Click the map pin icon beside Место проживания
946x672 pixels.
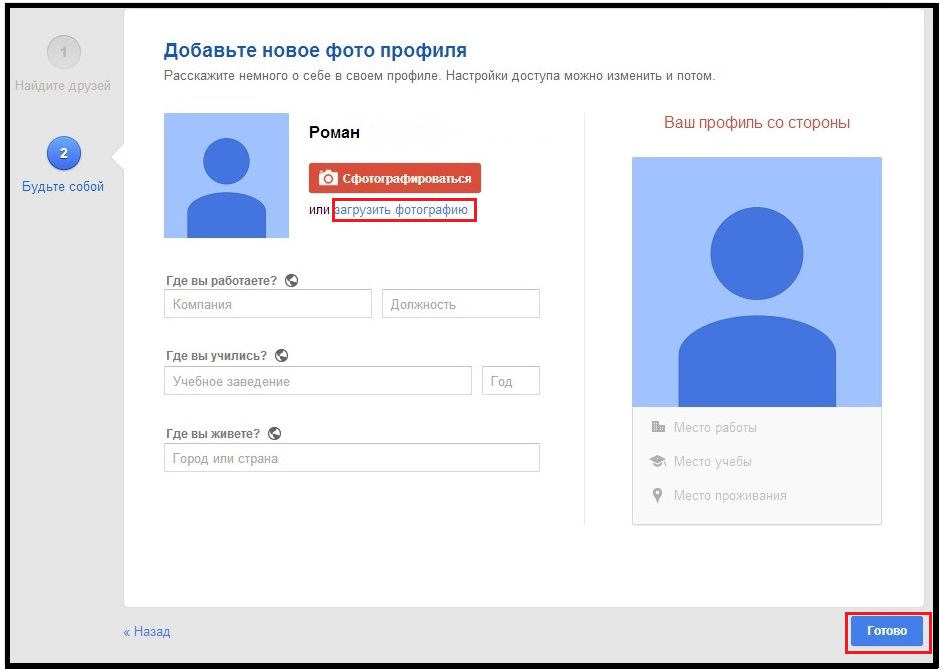tap(658, 495)
